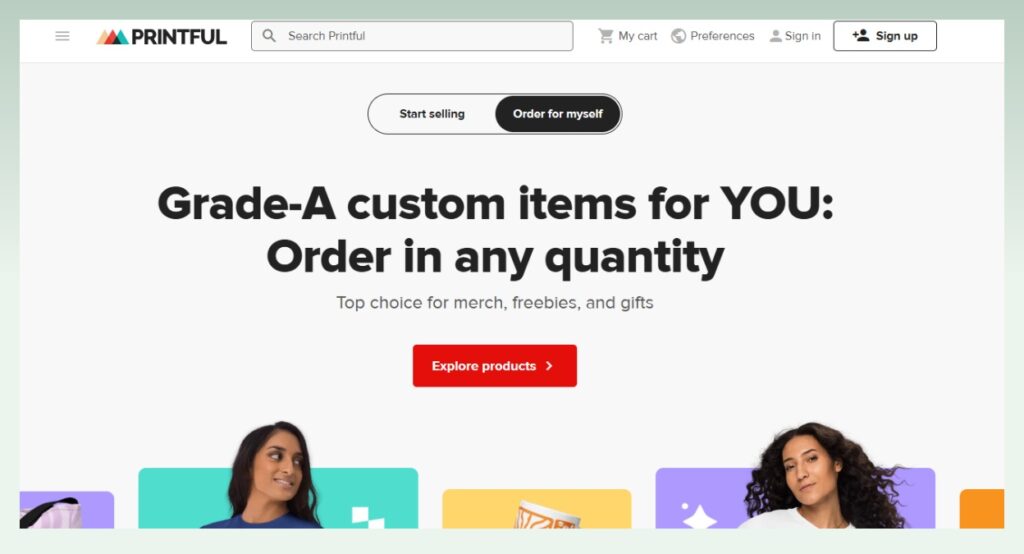The image size is (1024, 554).
Task: Click the person Sign in icon
Action: pos(775,36)
